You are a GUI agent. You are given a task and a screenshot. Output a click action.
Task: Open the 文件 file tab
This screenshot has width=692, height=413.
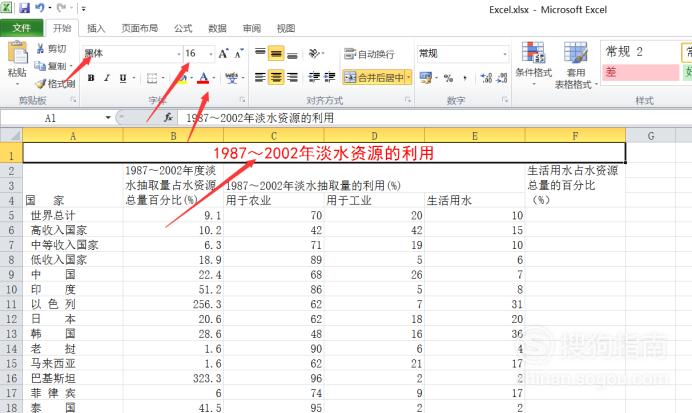pos(22,28)
